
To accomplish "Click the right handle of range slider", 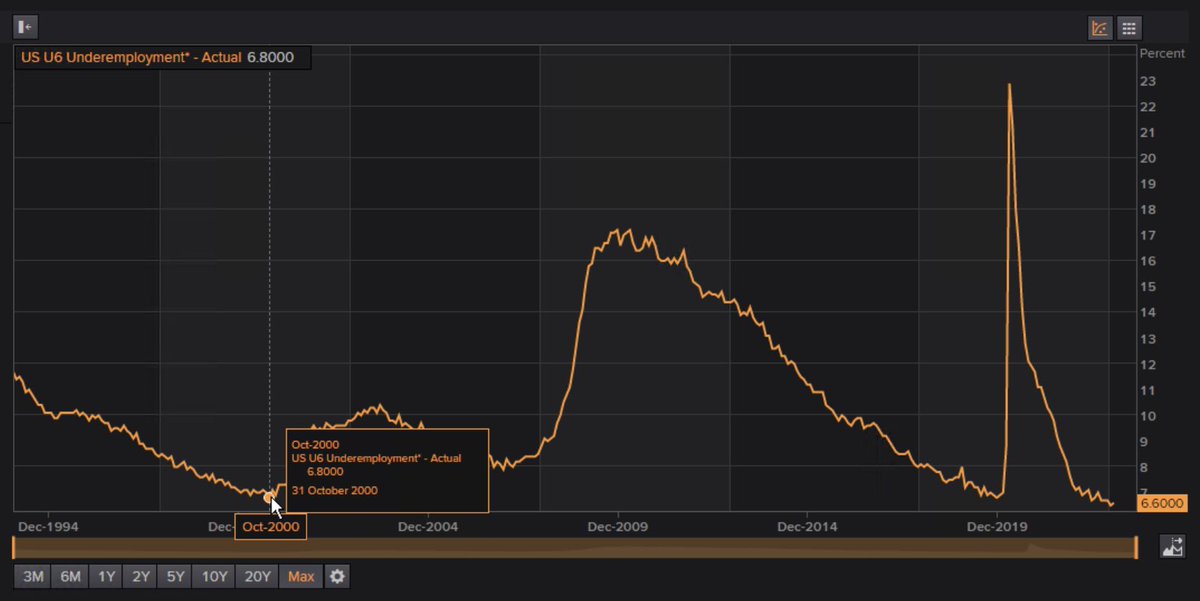I will pos(1137,547).
